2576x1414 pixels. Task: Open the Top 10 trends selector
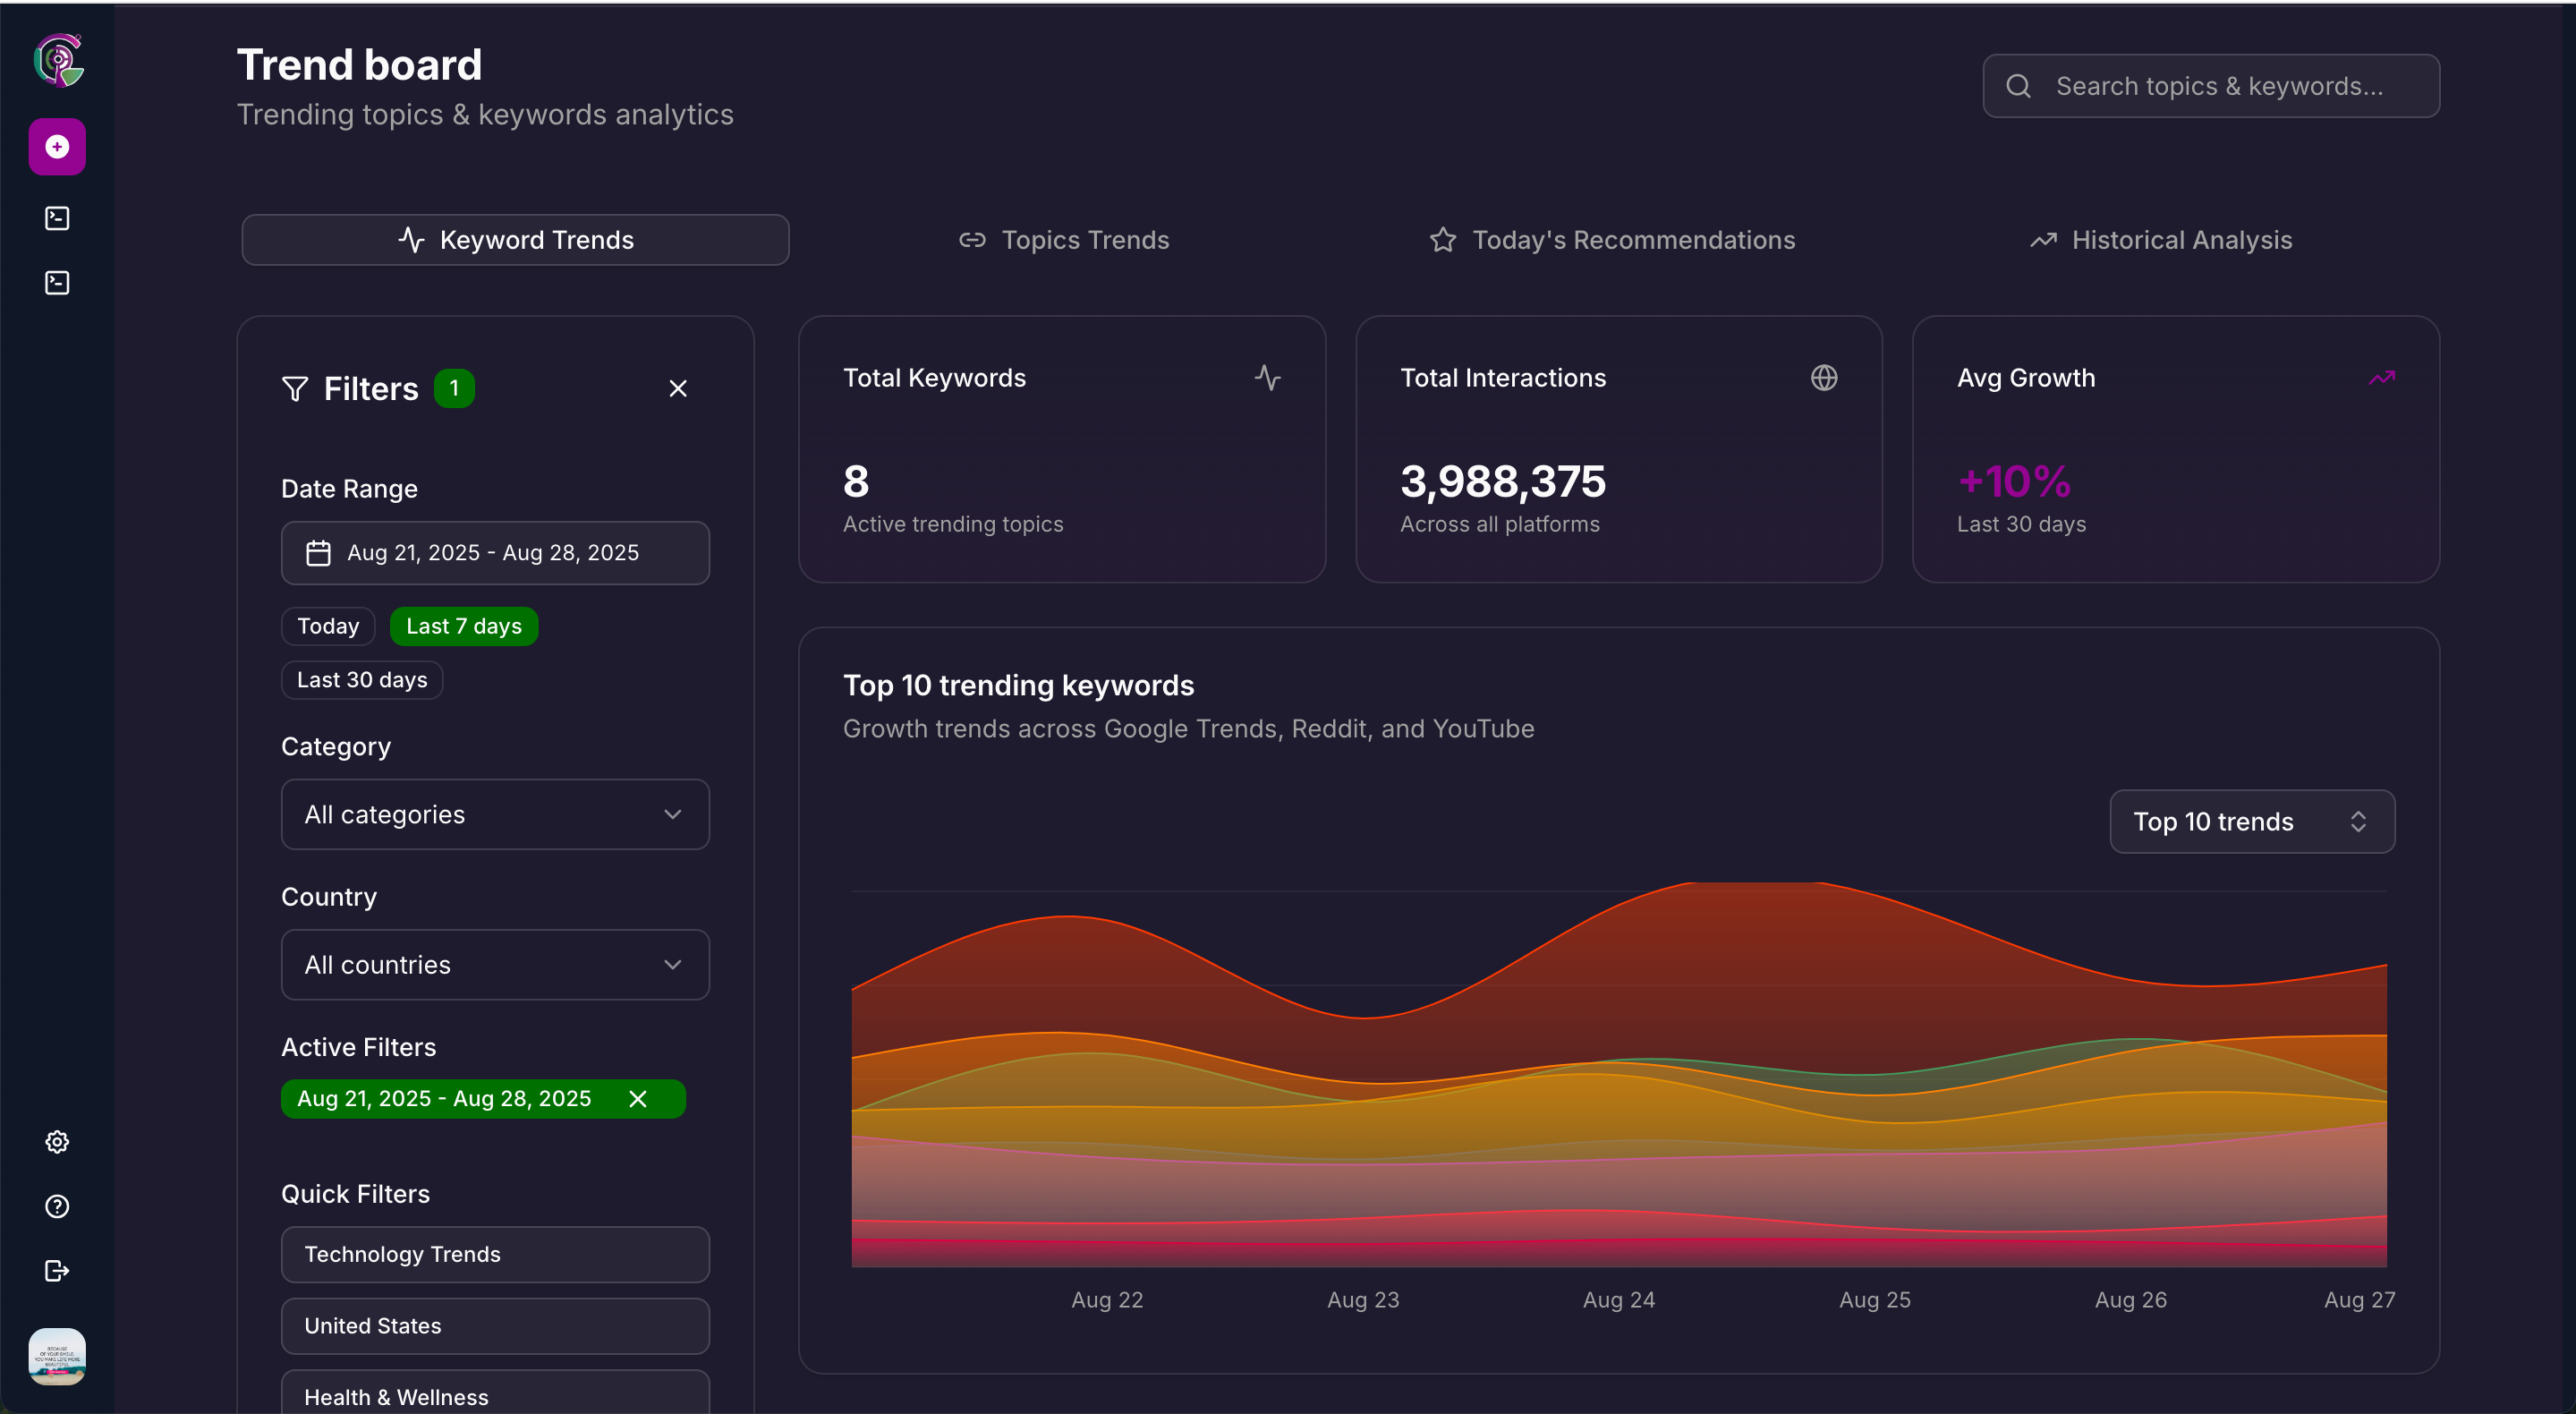coord(2251,822)
